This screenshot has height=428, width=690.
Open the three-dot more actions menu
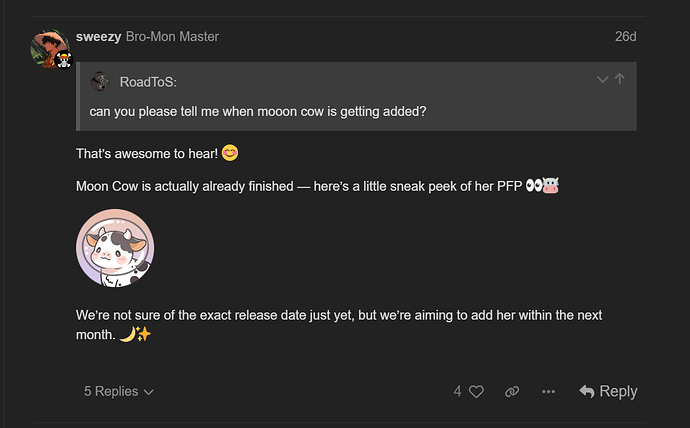548,391
